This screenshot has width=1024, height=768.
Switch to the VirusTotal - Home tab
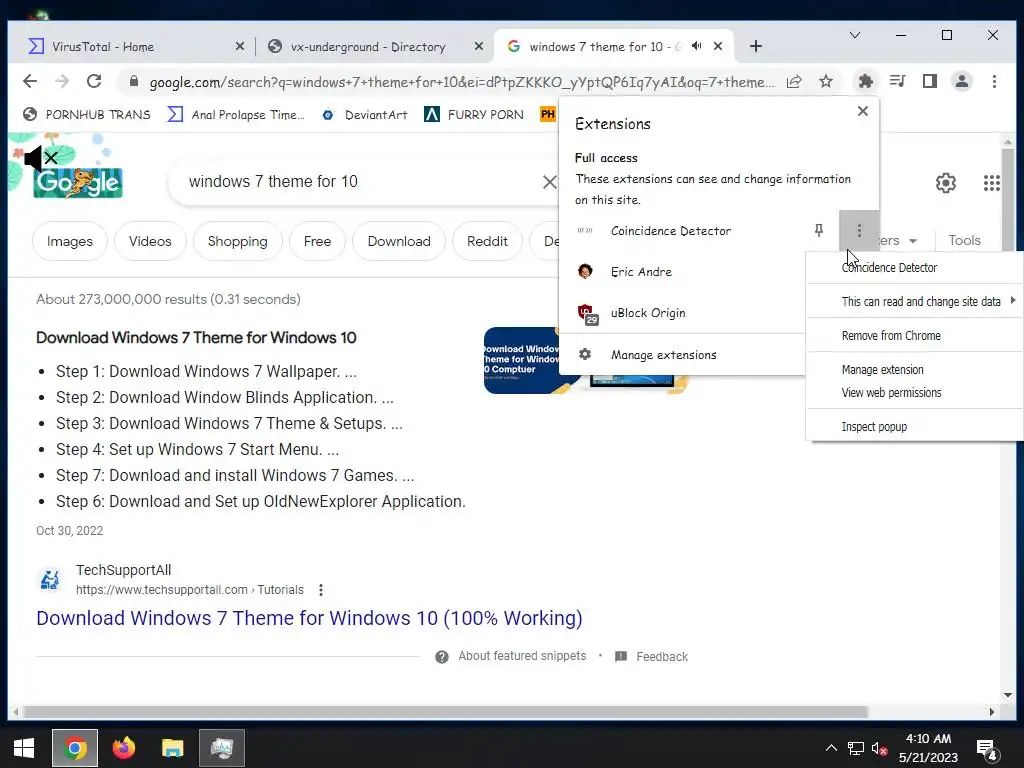tap(131, 46)
